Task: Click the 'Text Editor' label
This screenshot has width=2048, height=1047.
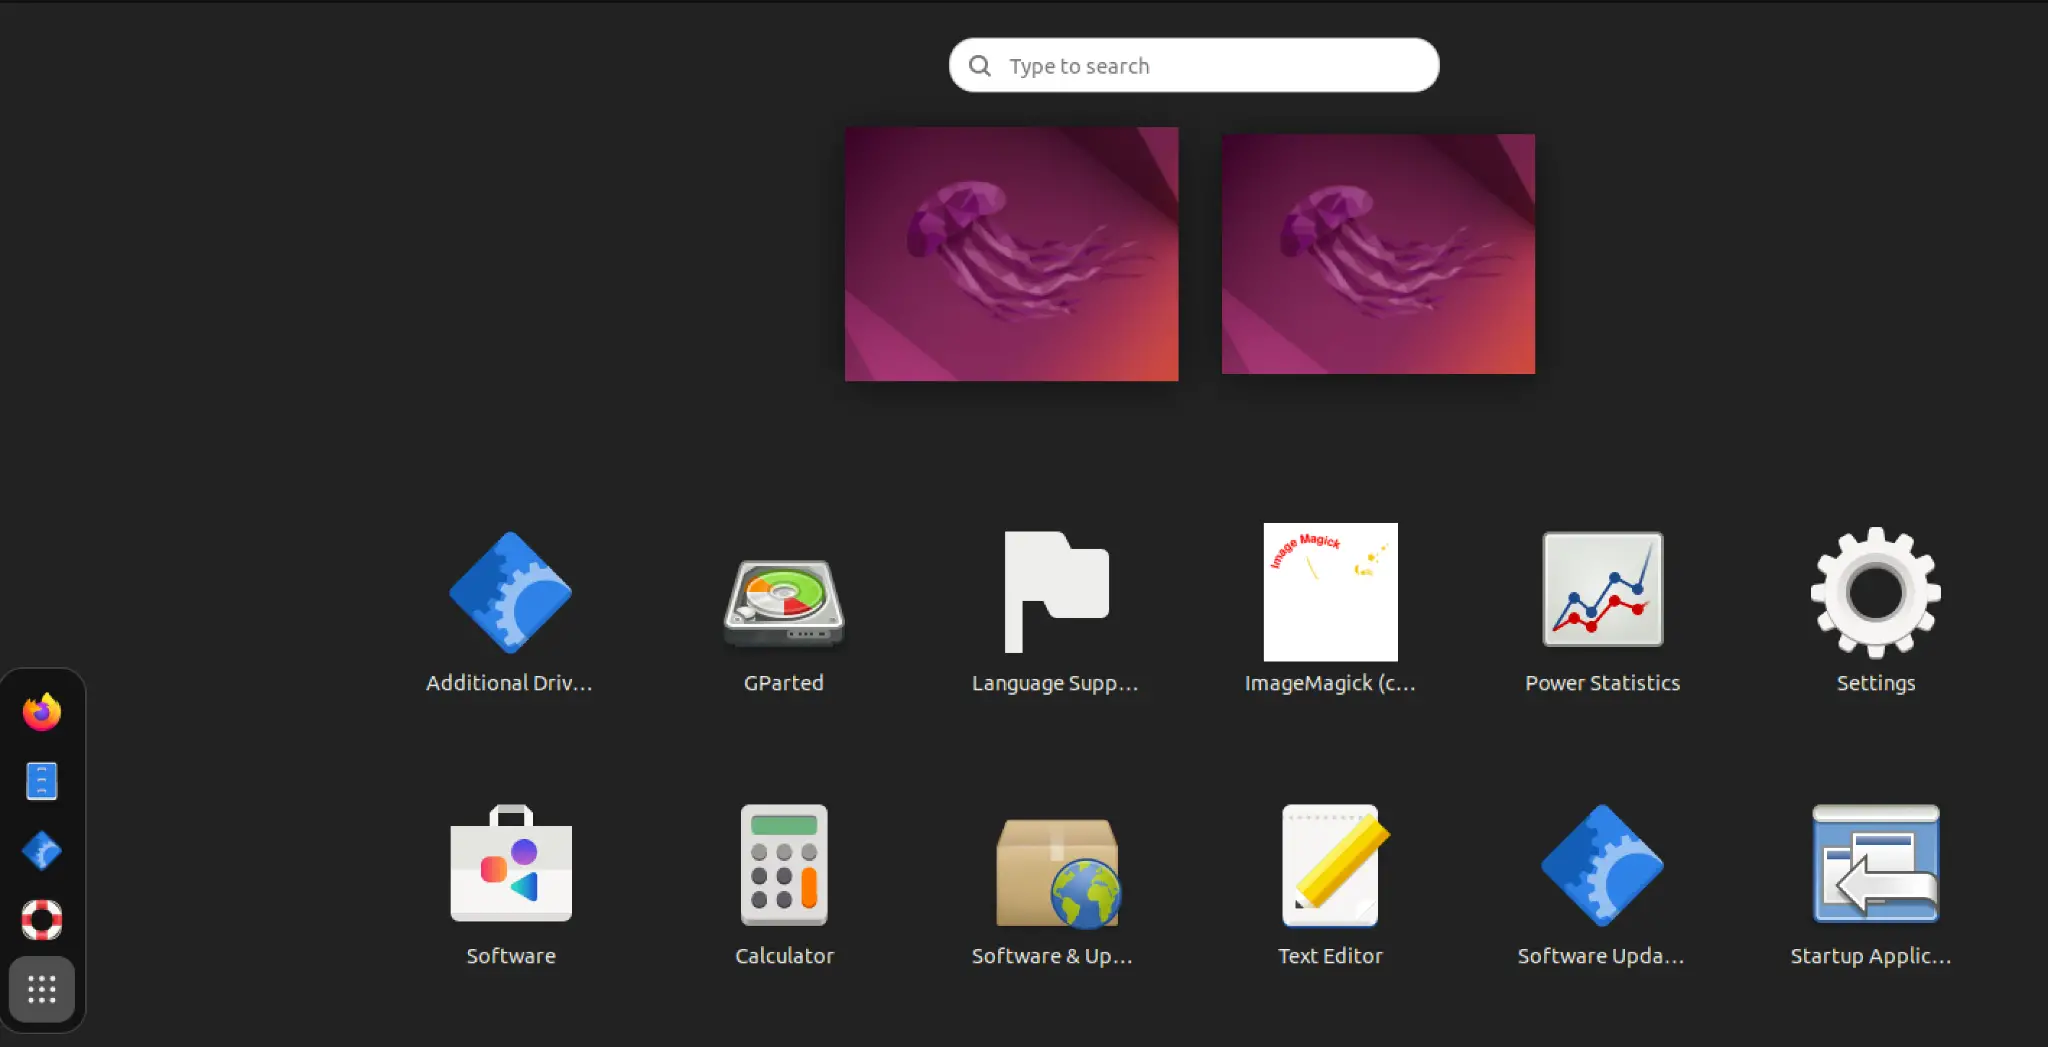Action: pos(1330,956)
